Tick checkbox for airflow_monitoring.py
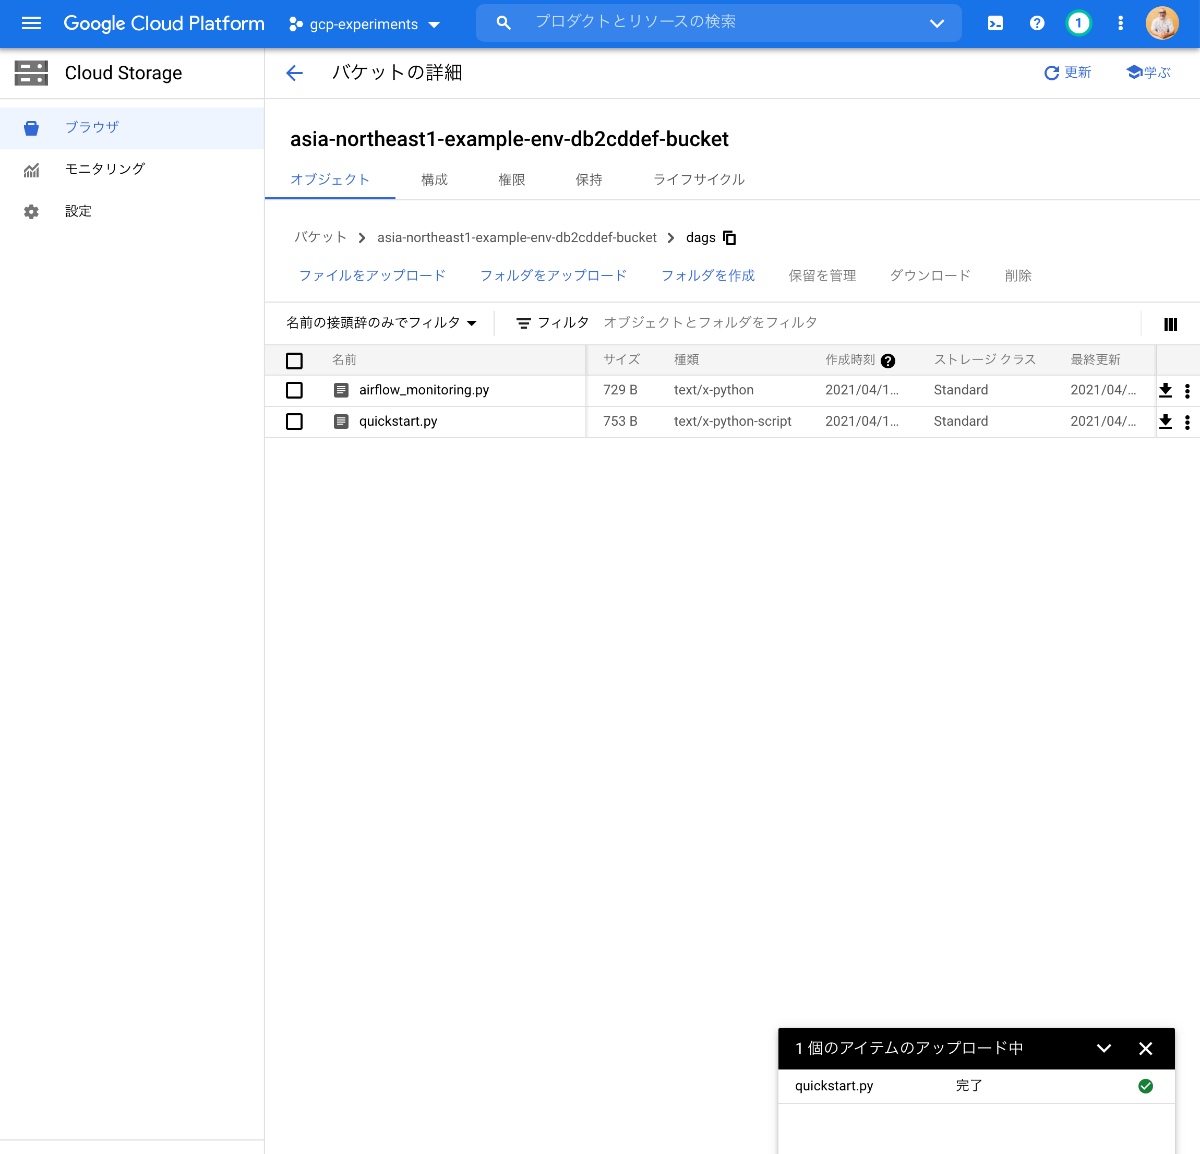 click(x=294, y=390)
